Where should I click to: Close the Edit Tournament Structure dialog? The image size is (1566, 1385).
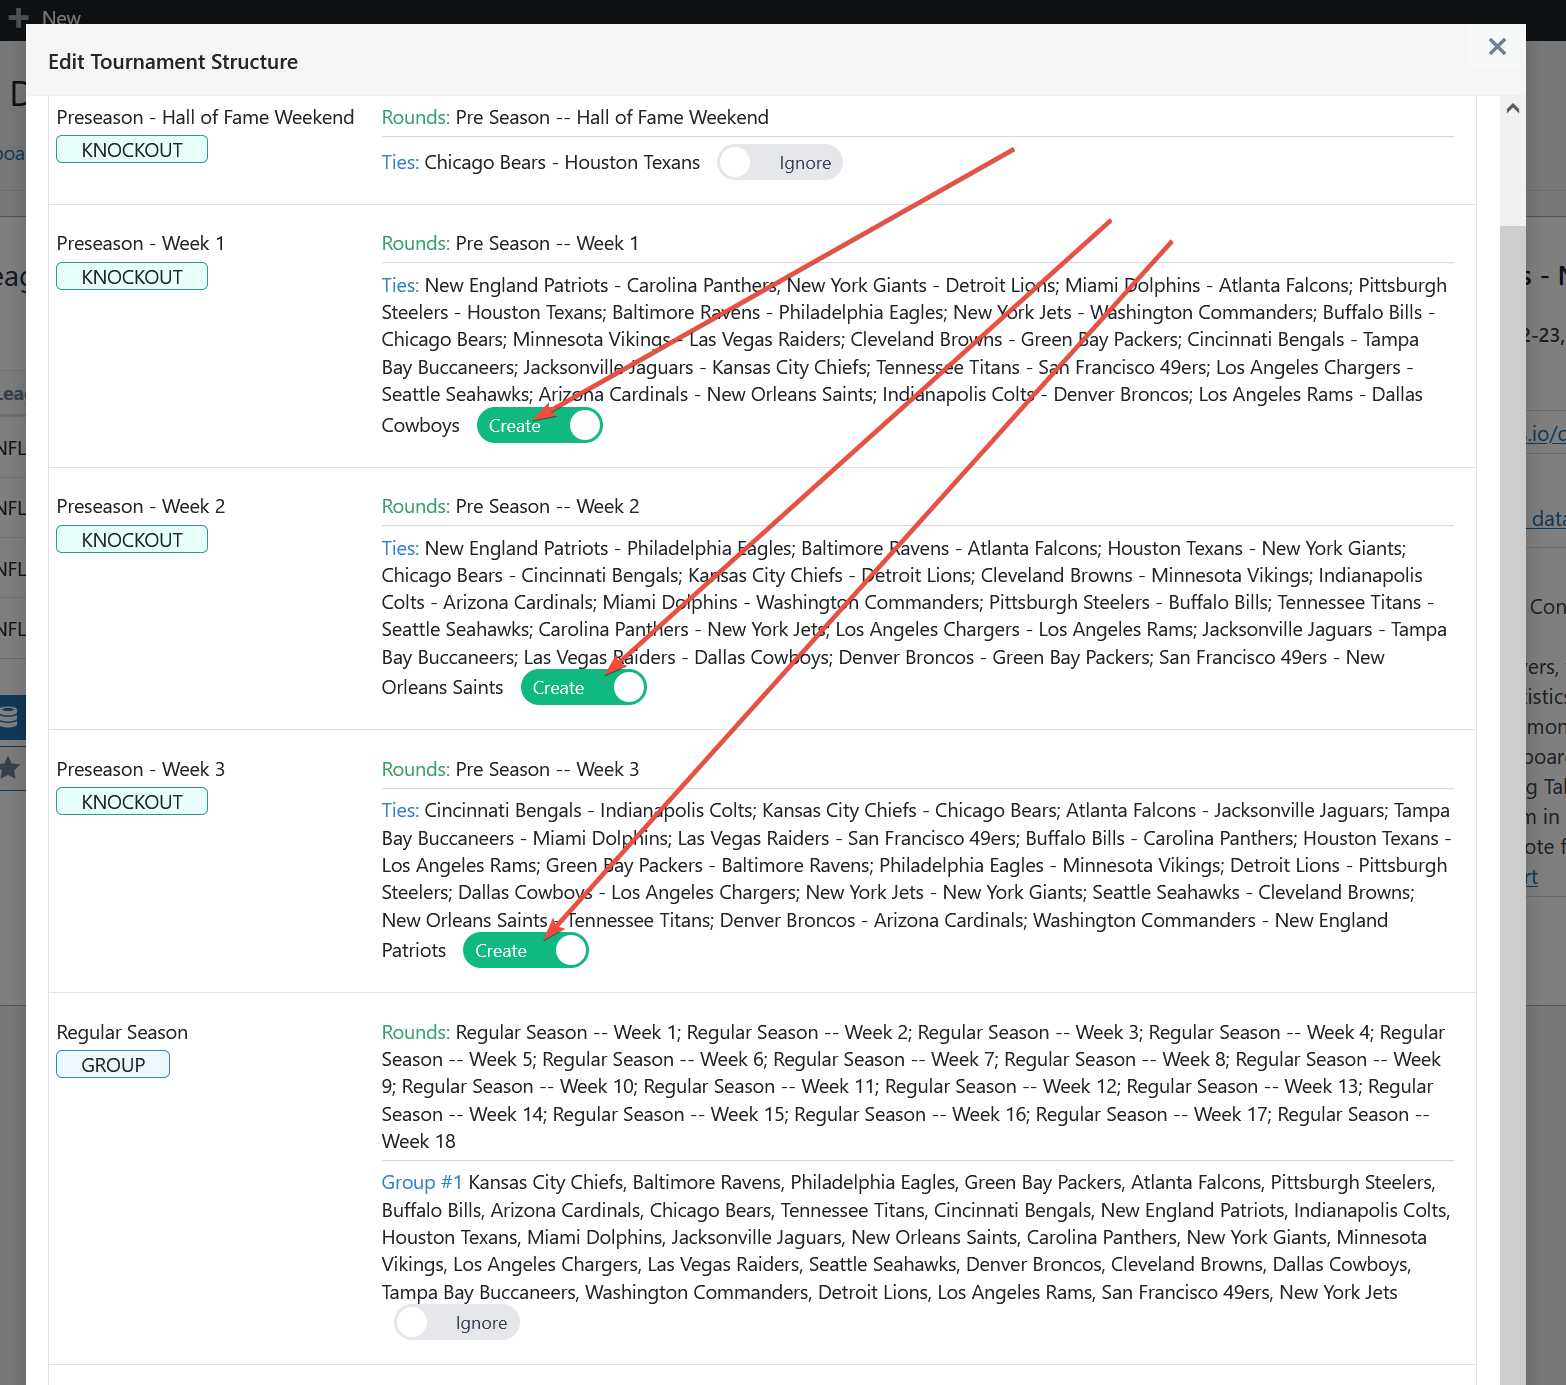pyautogui.click(x=1497, y=47)
